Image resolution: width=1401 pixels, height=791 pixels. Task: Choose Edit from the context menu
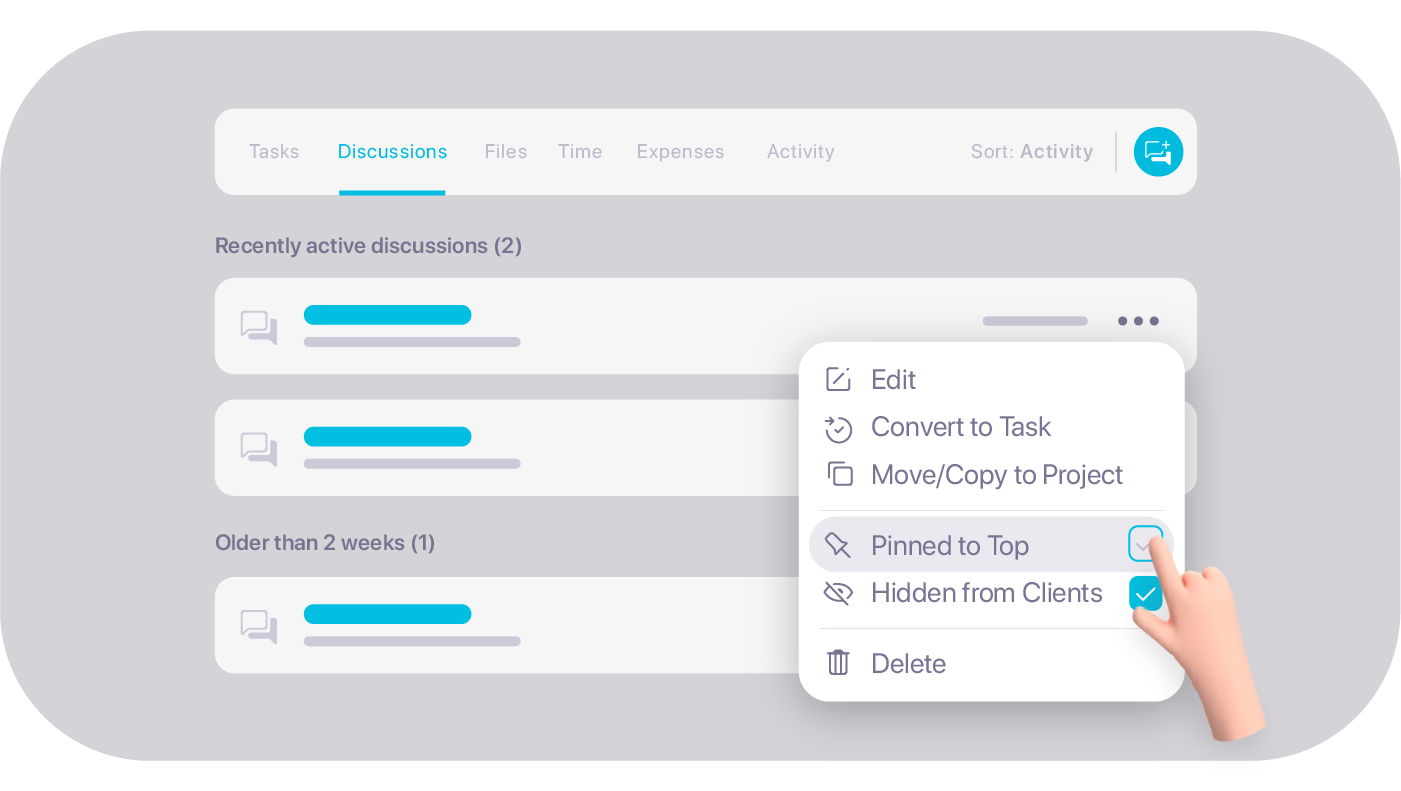coord(893,380)
